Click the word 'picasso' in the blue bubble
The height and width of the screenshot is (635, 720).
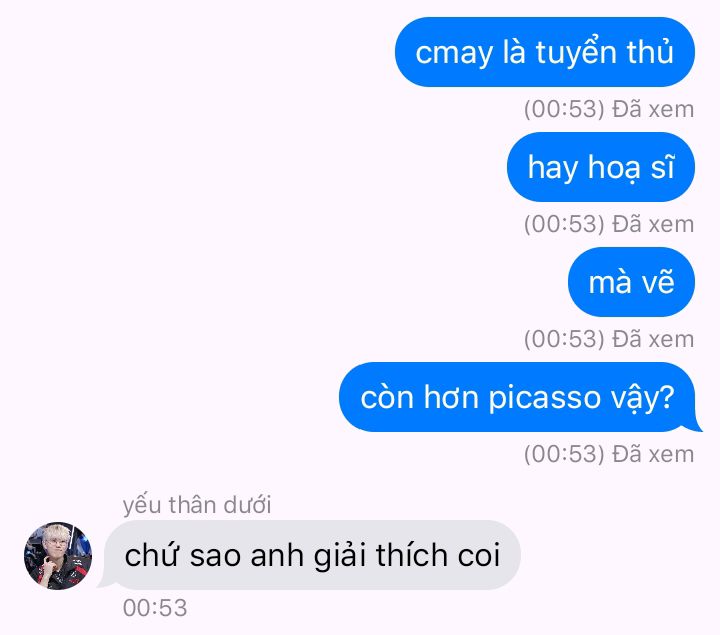[545, 398]
